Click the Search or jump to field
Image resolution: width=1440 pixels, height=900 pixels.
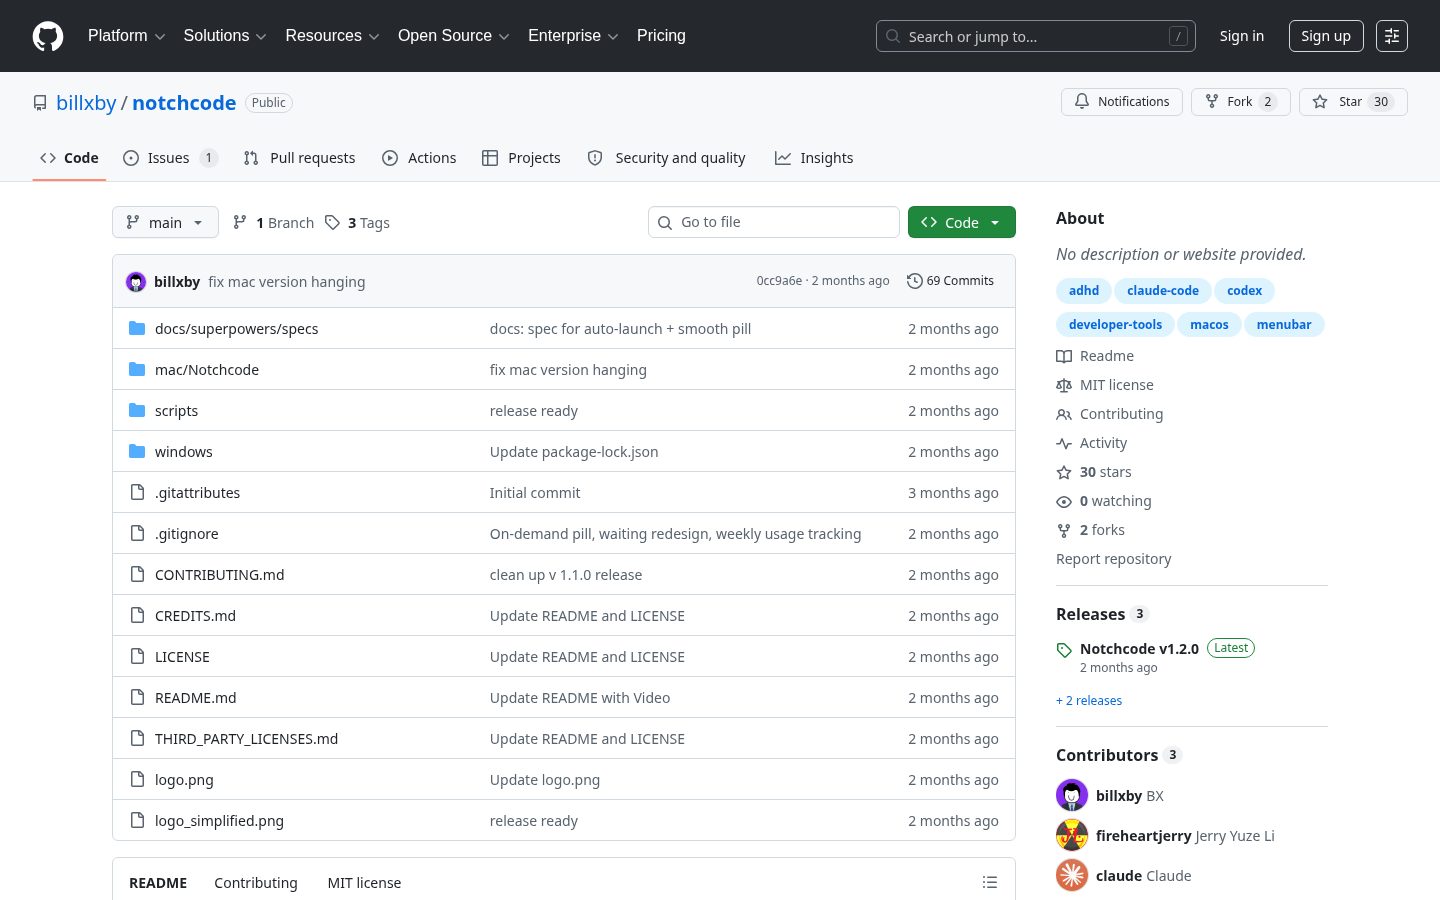click(1035, 36)
